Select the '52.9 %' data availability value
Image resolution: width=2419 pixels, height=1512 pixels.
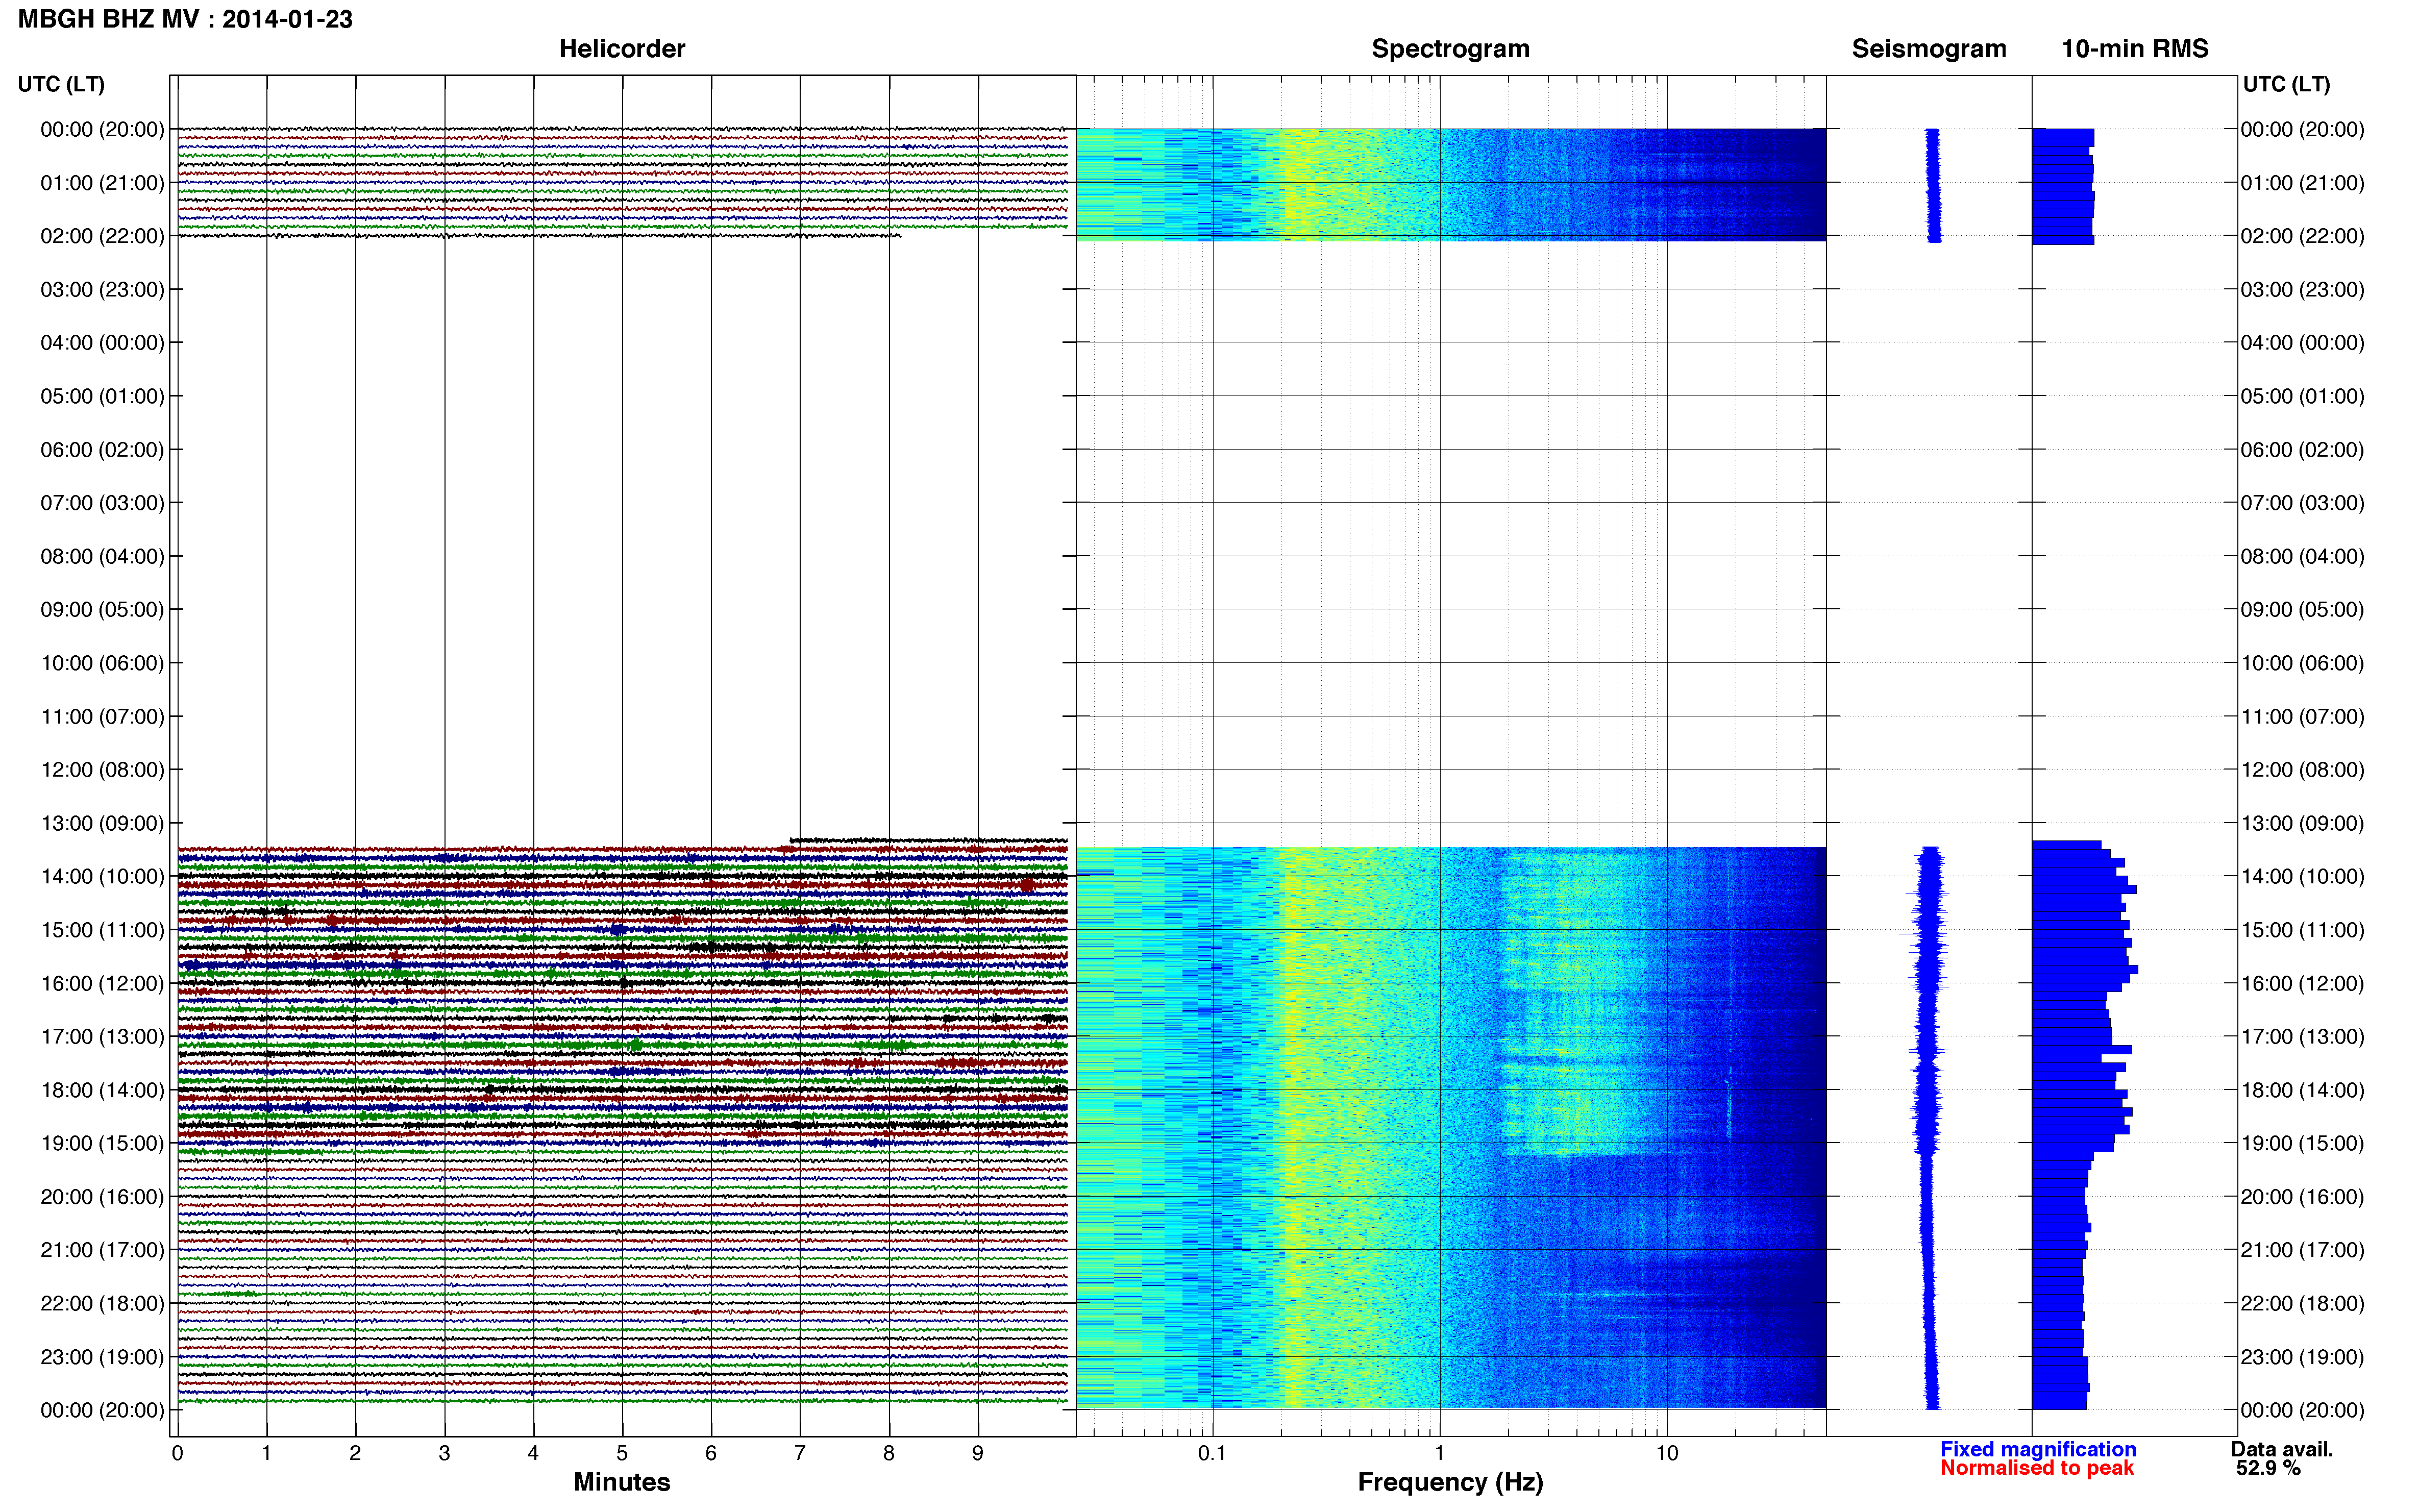2268,1468
